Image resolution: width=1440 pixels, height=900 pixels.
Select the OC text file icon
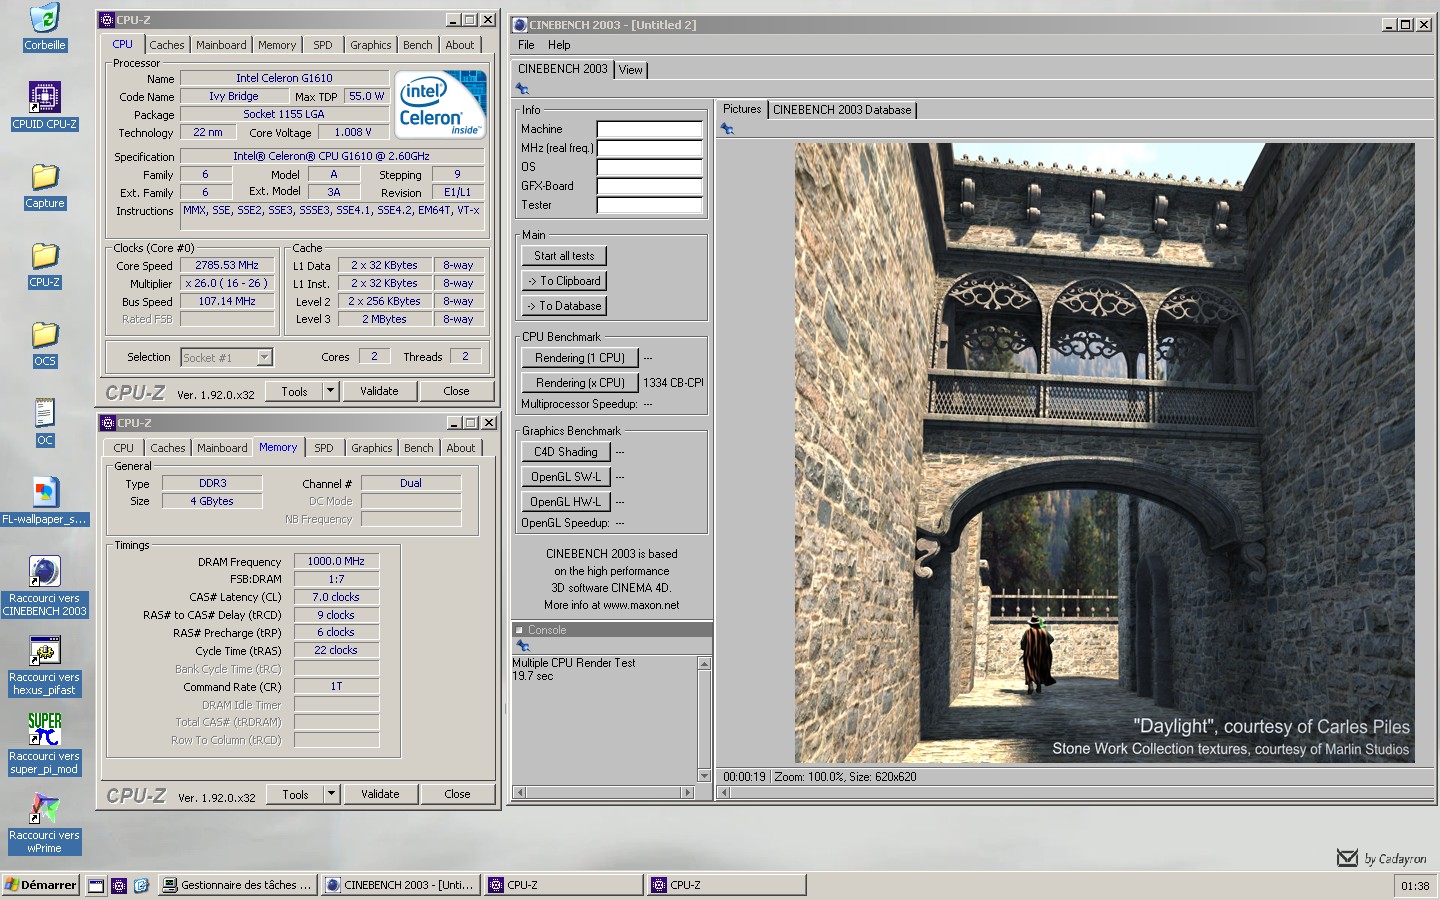44,413
